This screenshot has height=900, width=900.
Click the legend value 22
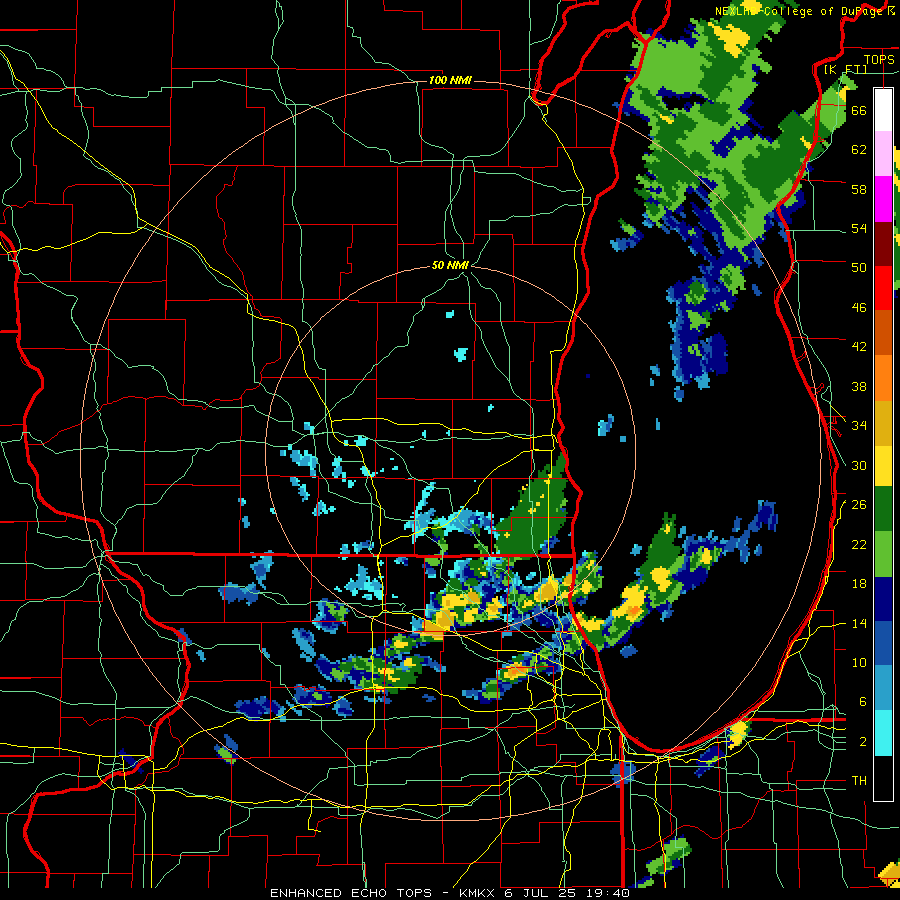[859, 544]
